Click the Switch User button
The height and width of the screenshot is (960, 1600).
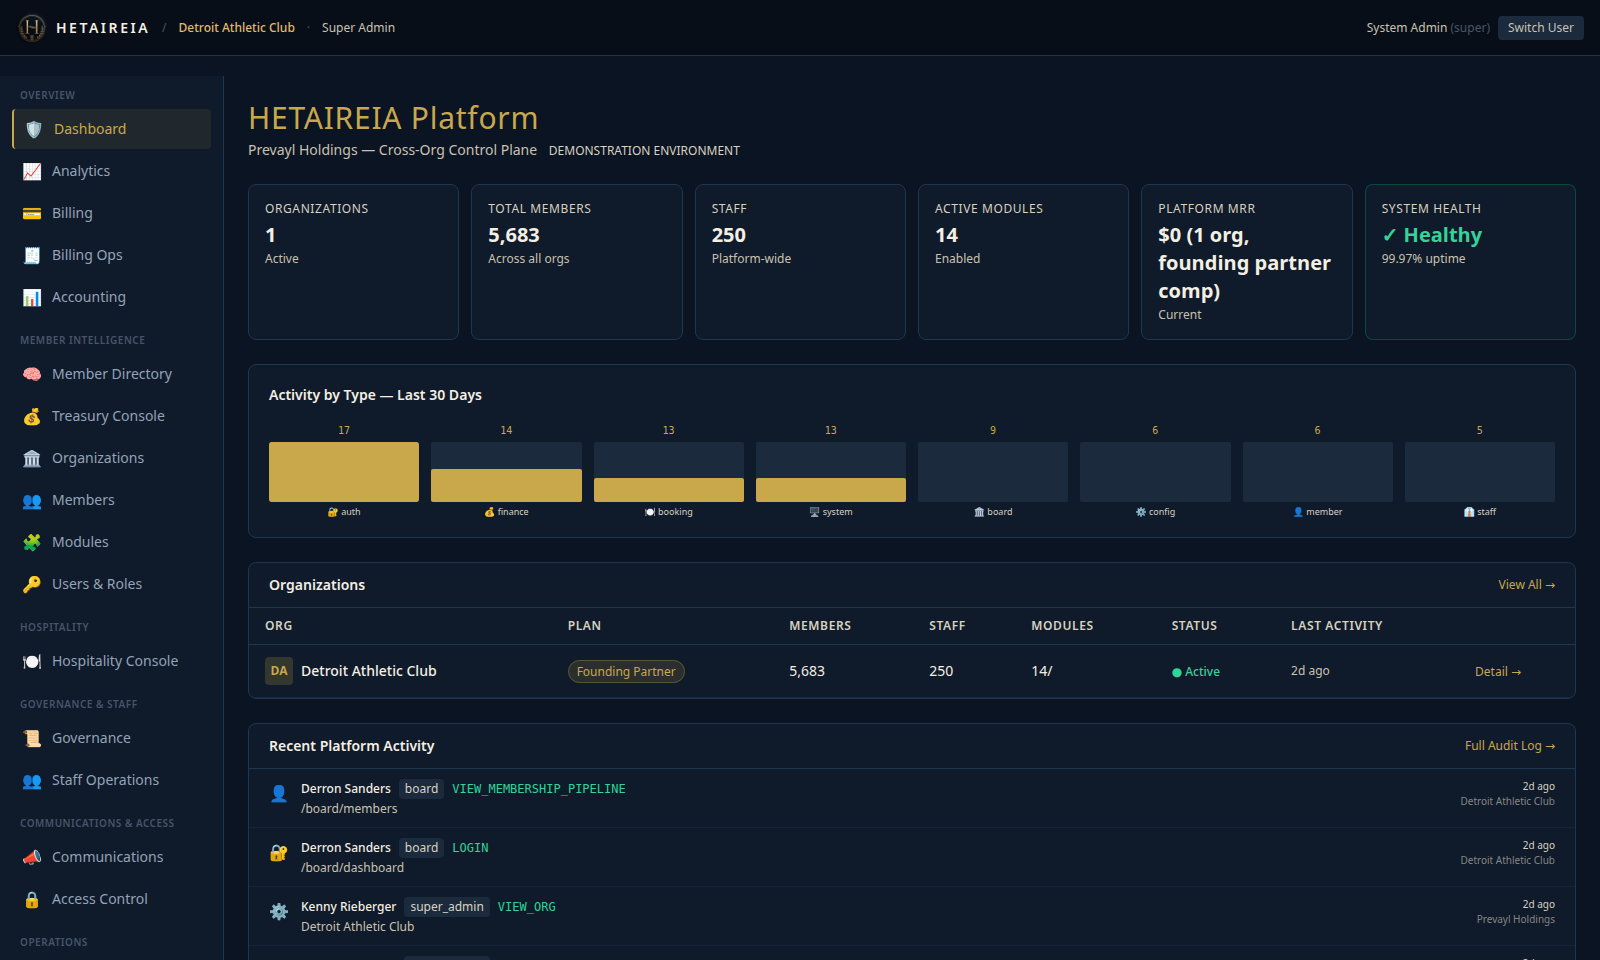1540,28
